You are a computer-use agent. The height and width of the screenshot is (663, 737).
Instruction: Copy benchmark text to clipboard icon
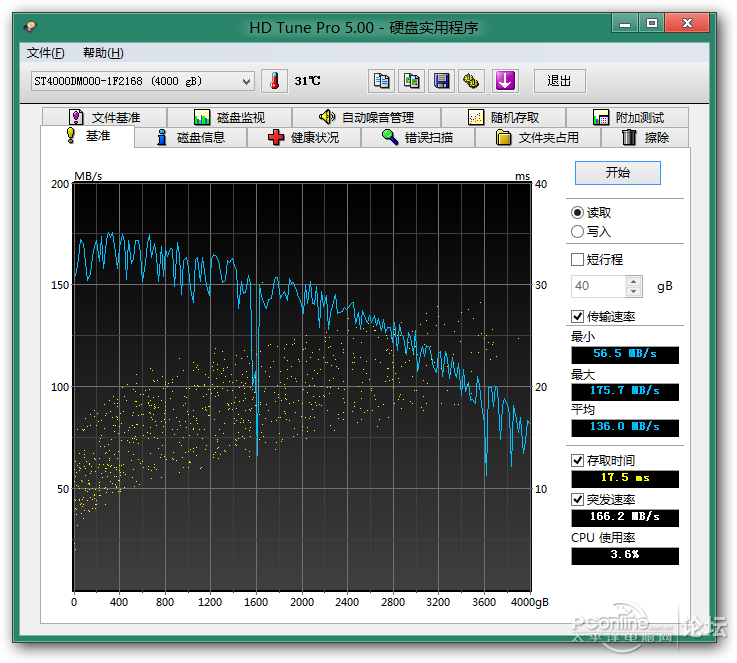pos(381,81)
